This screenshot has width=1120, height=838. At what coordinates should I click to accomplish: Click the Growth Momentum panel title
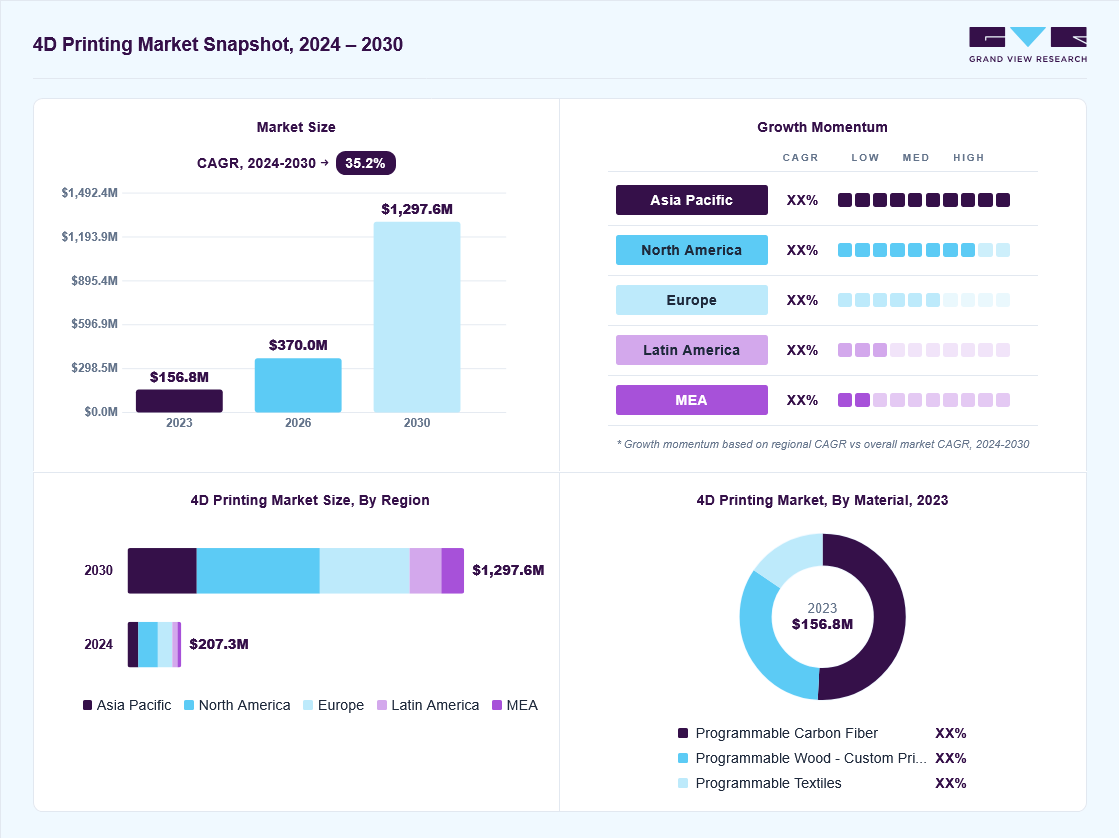tap(822, 127)
